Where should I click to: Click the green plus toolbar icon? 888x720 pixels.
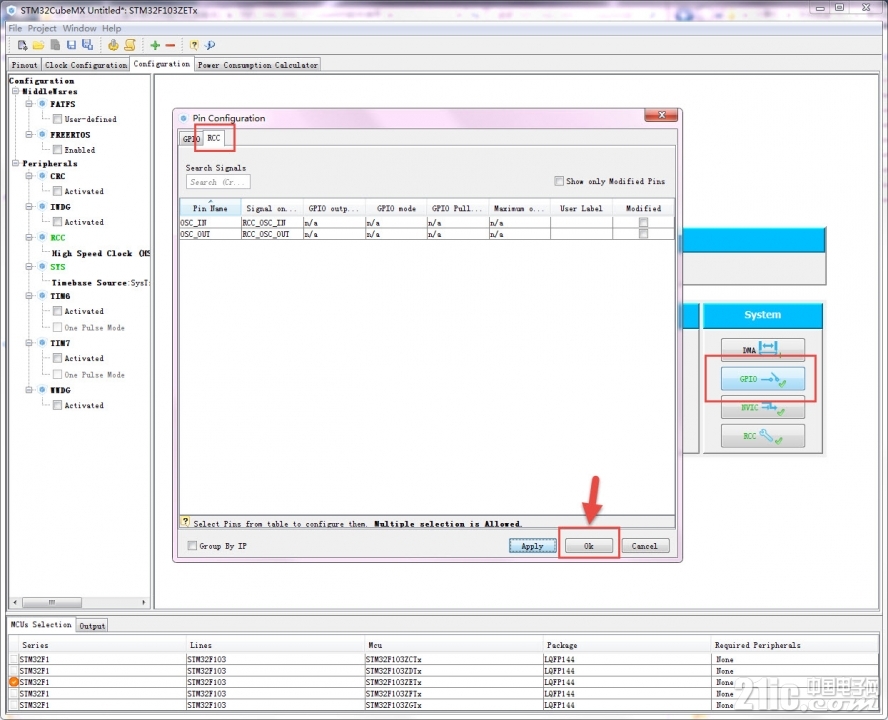[155, 45]
